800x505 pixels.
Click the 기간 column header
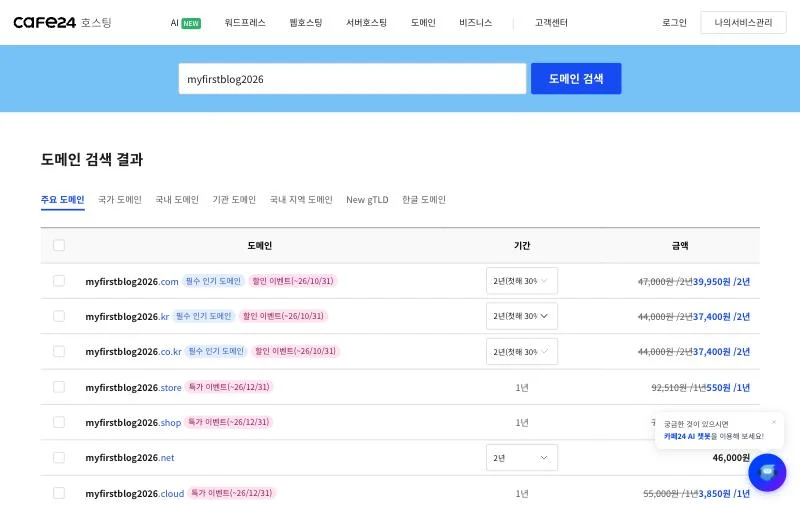(x=521, y=246)
